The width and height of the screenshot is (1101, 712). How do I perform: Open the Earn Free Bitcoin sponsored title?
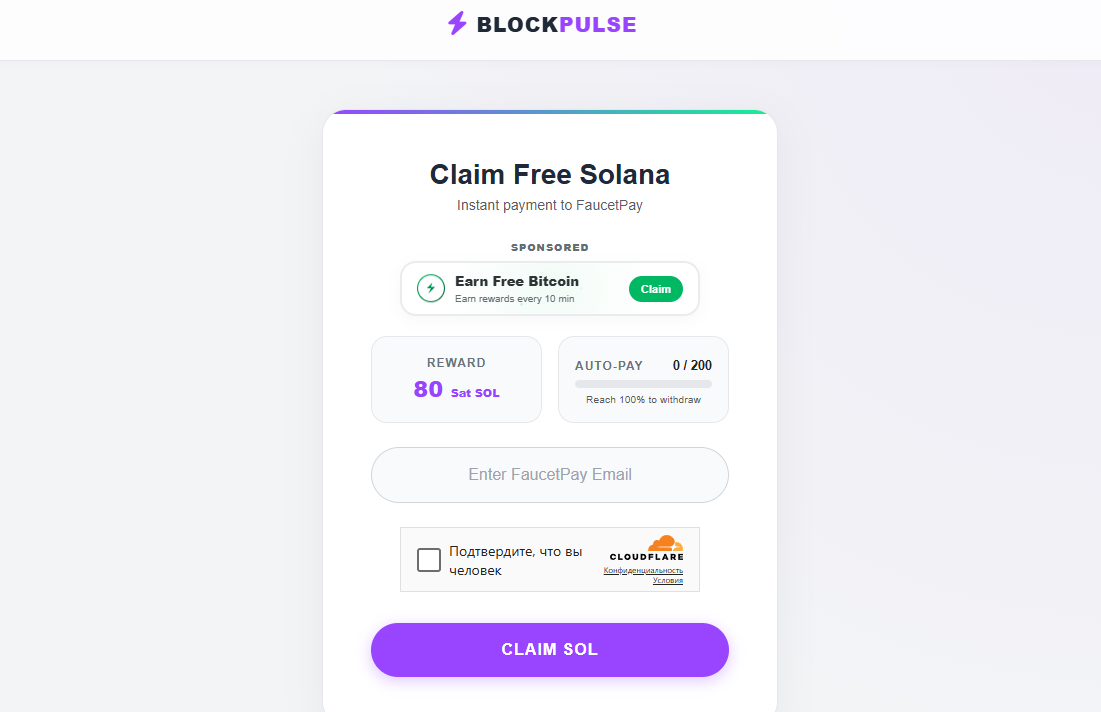516,281
